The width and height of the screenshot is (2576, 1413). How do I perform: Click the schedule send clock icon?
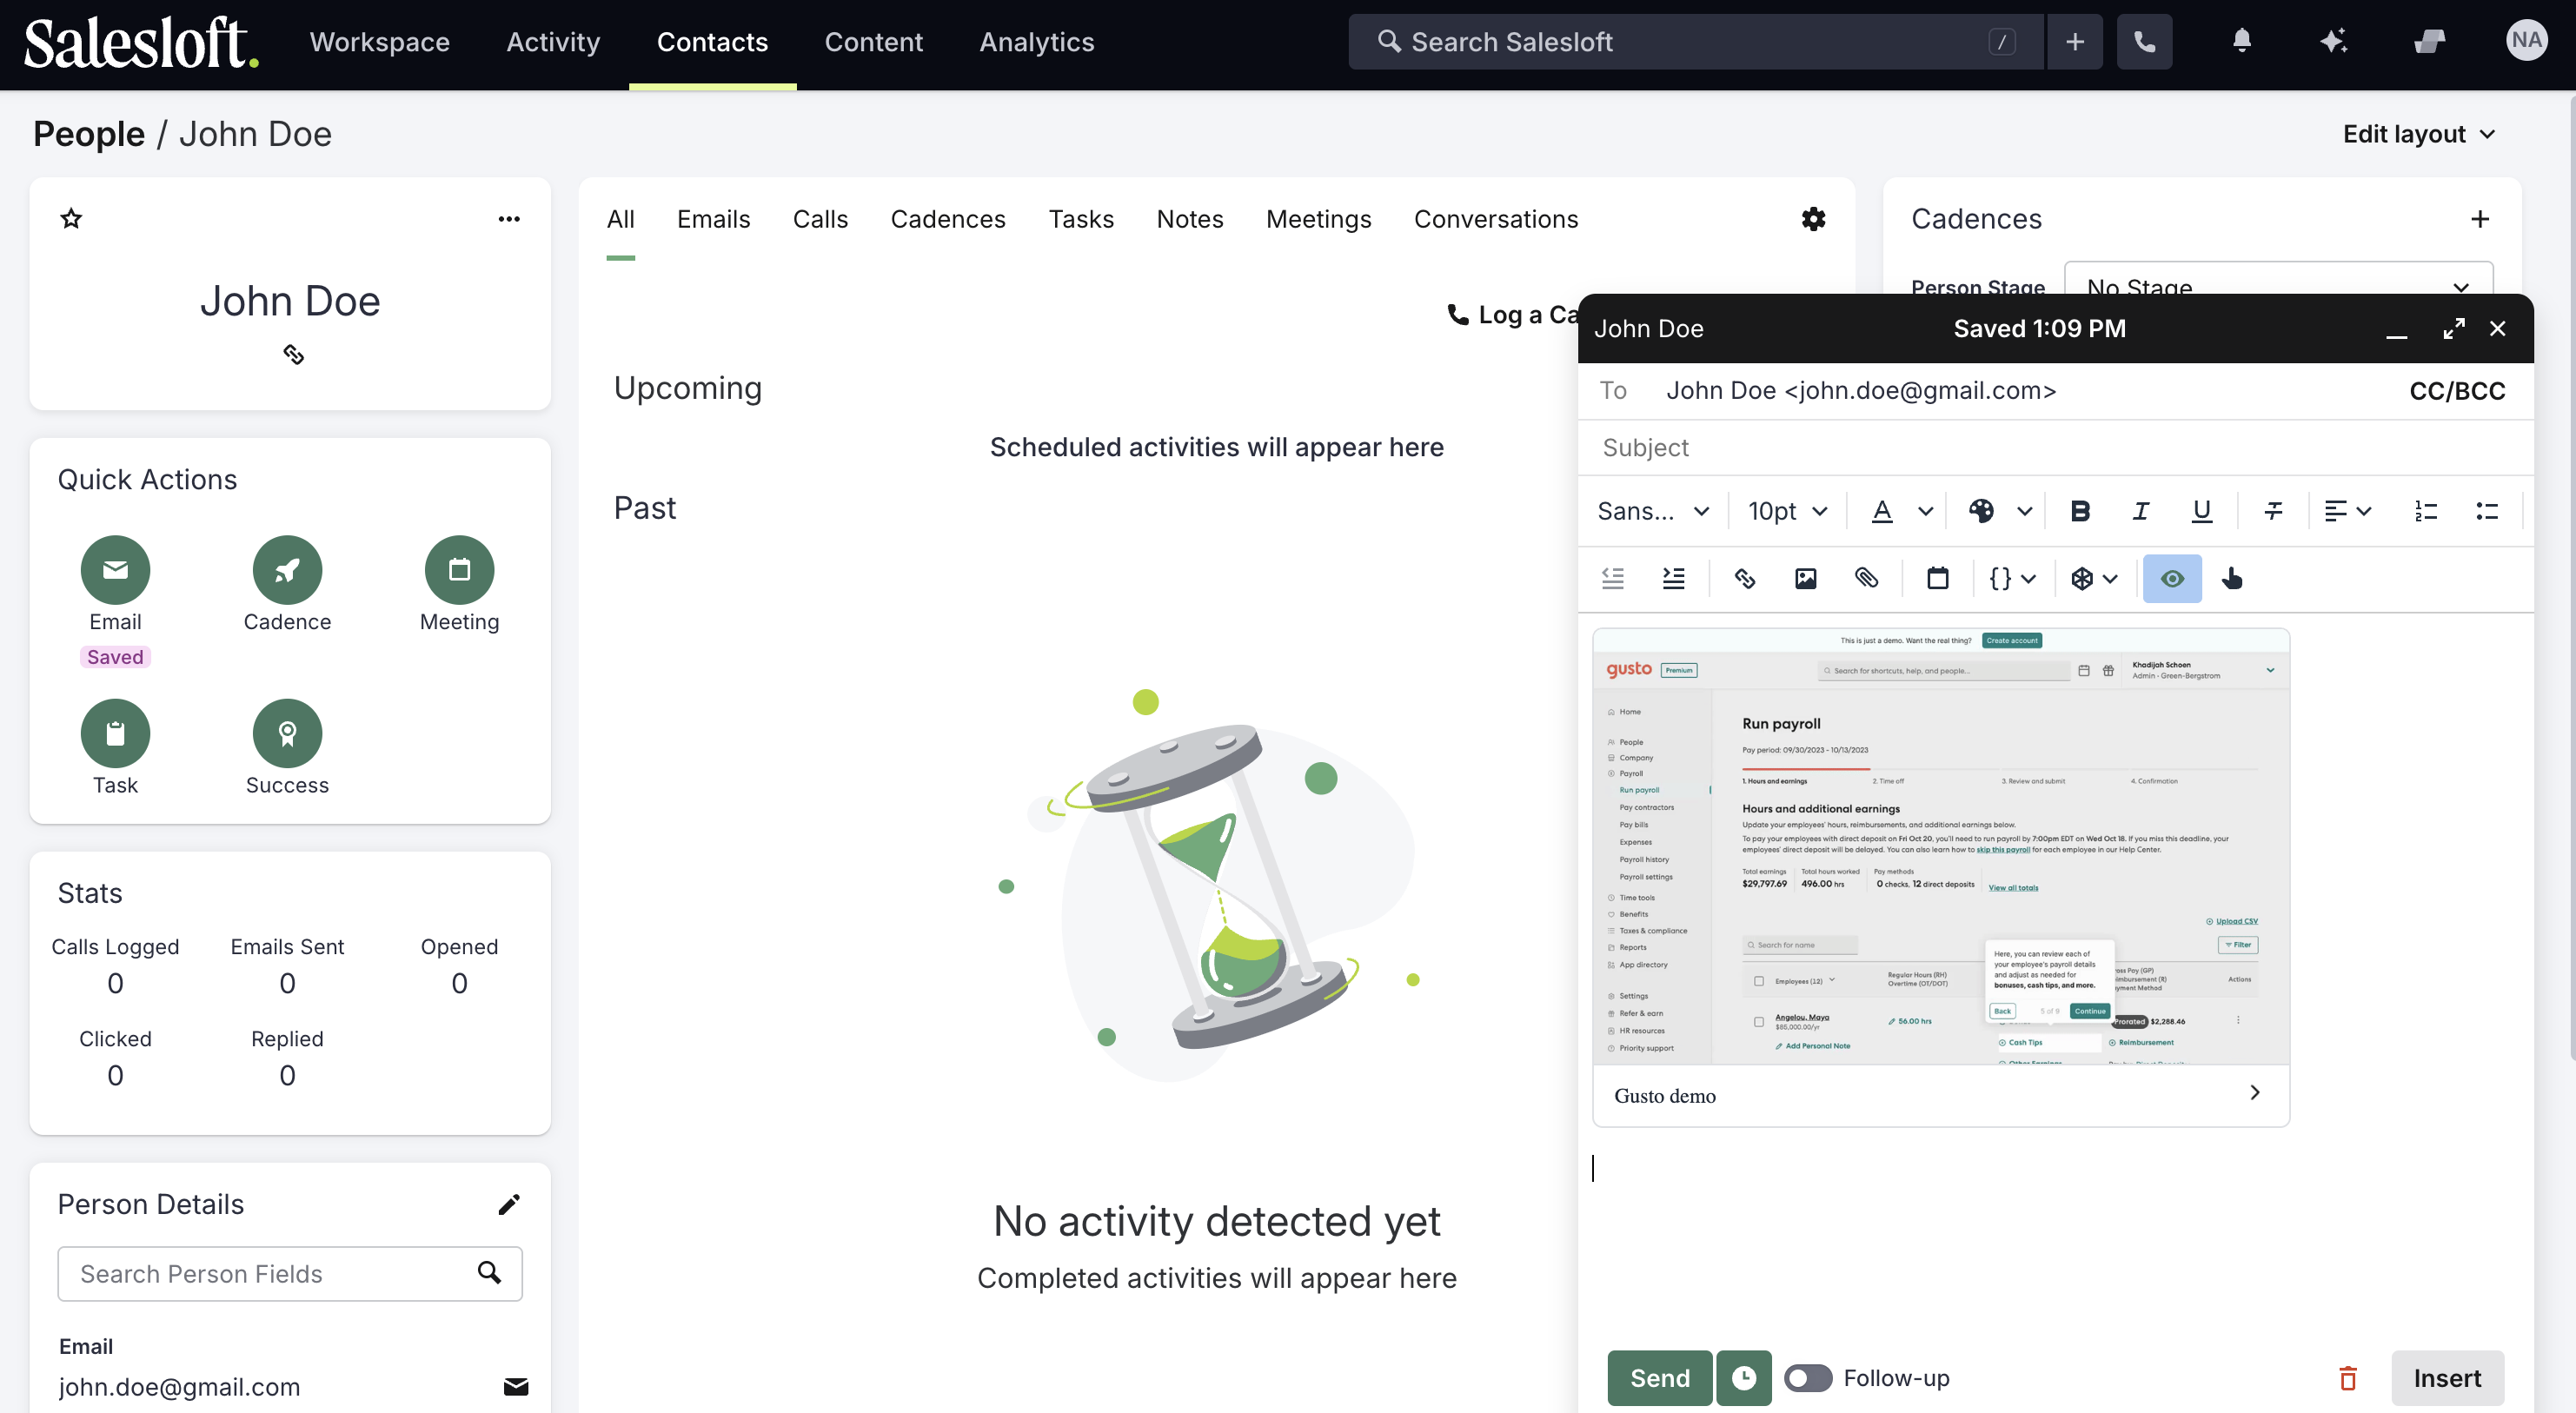[x=1743, y=1378]
